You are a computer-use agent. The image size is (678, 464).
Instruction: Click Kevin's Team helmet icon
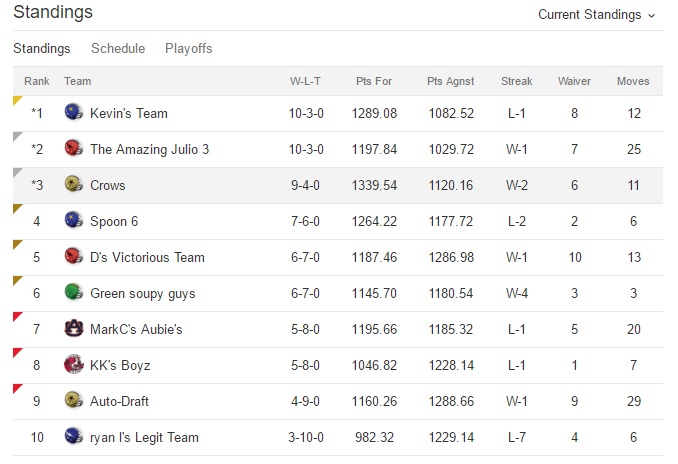[73, 113]
